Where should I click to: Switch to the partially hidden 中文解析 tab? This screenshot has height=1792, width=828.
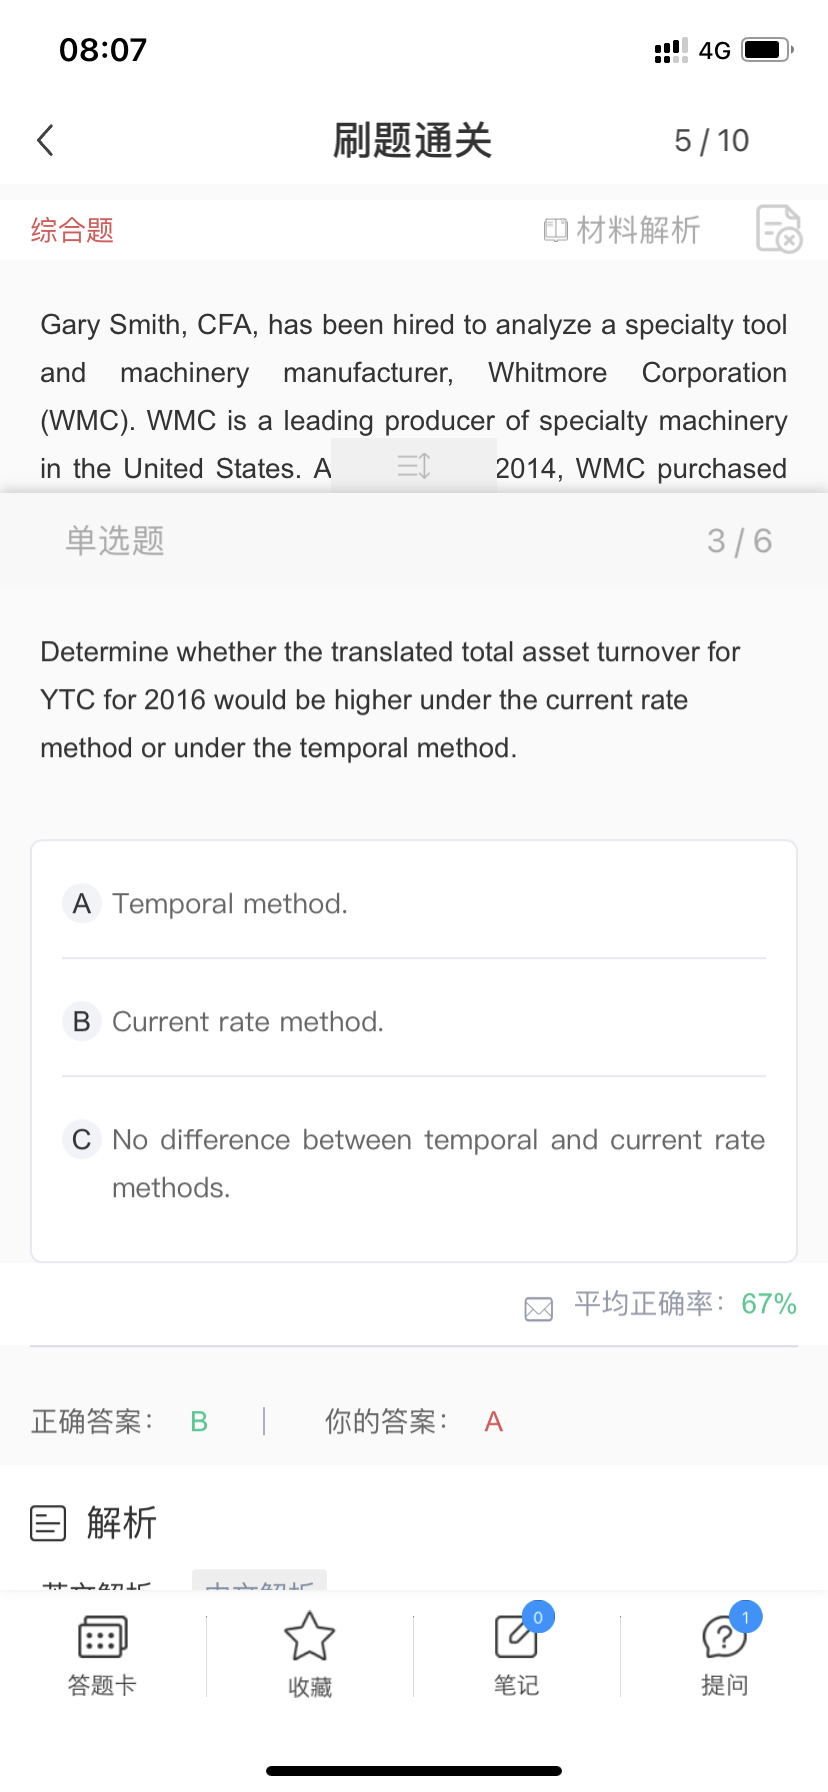(x=259, y=1582)
